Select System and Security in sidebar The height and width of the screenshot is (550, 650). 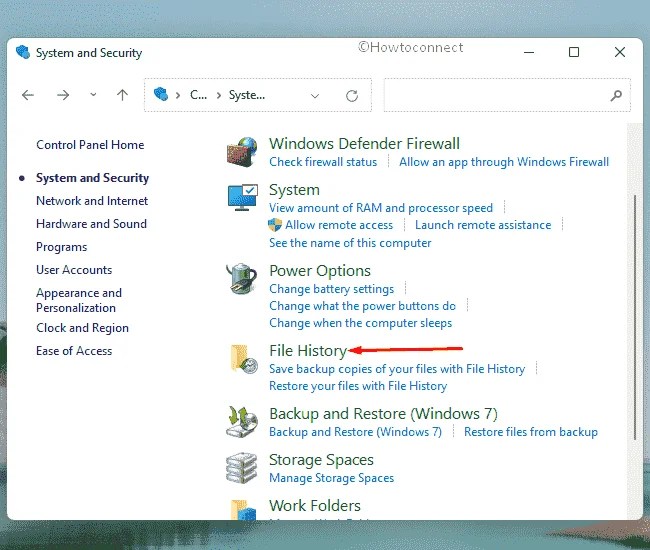click(x=92, y=178)
